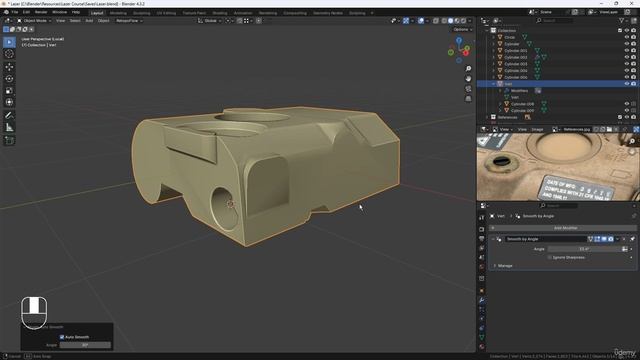Screen dimensions: 640x360
Task: Click the outliner filter funnel icon
Action: 621,20
